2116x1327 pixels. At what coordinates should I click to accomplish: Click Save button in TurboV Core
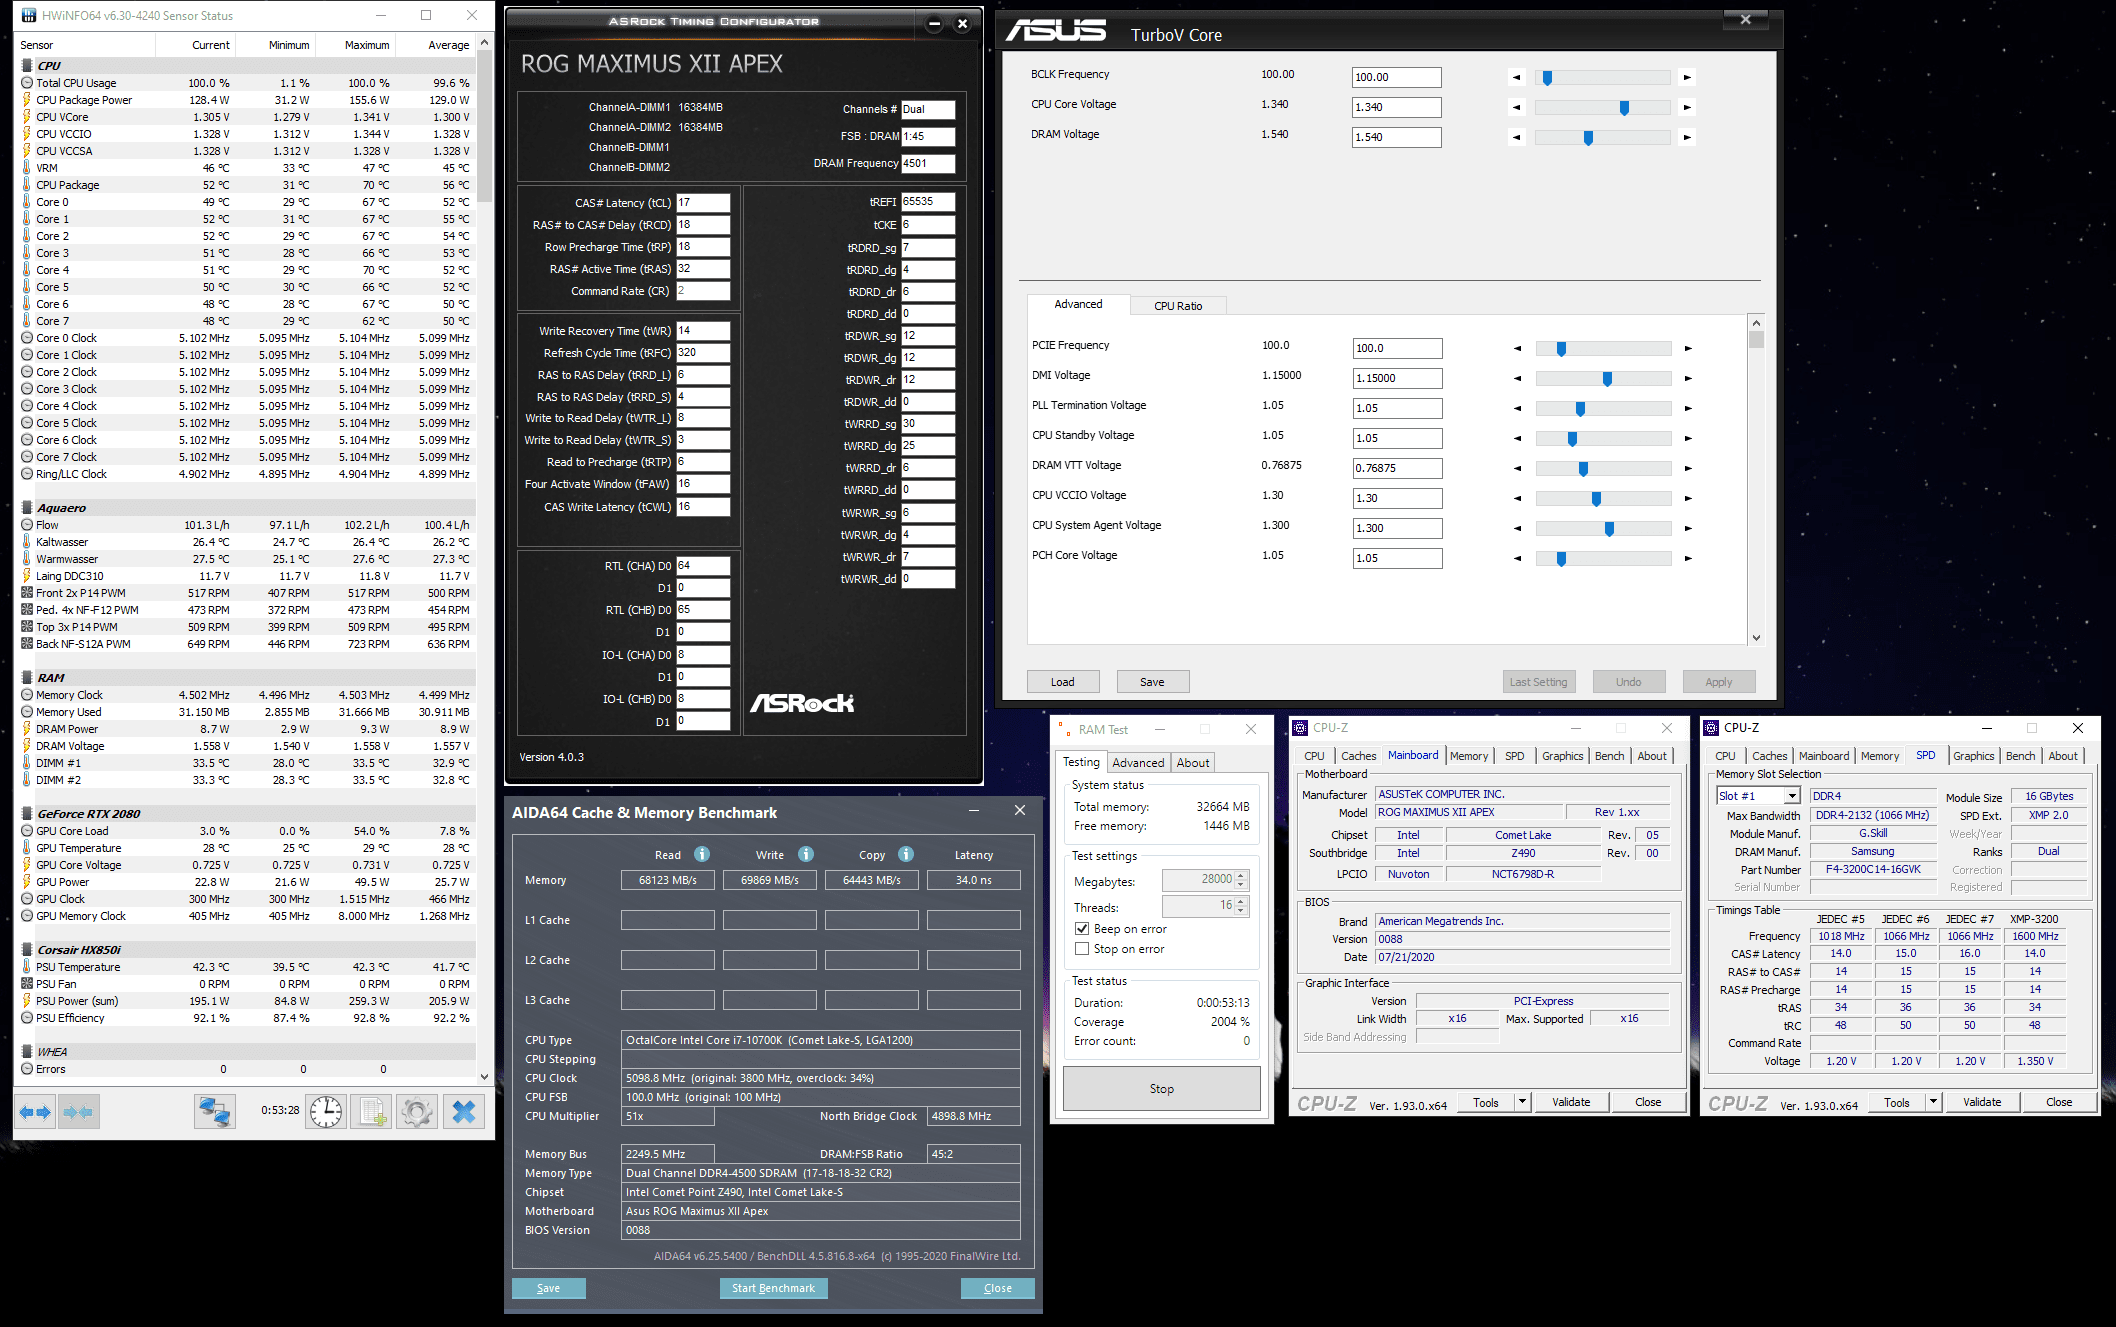1152,682
